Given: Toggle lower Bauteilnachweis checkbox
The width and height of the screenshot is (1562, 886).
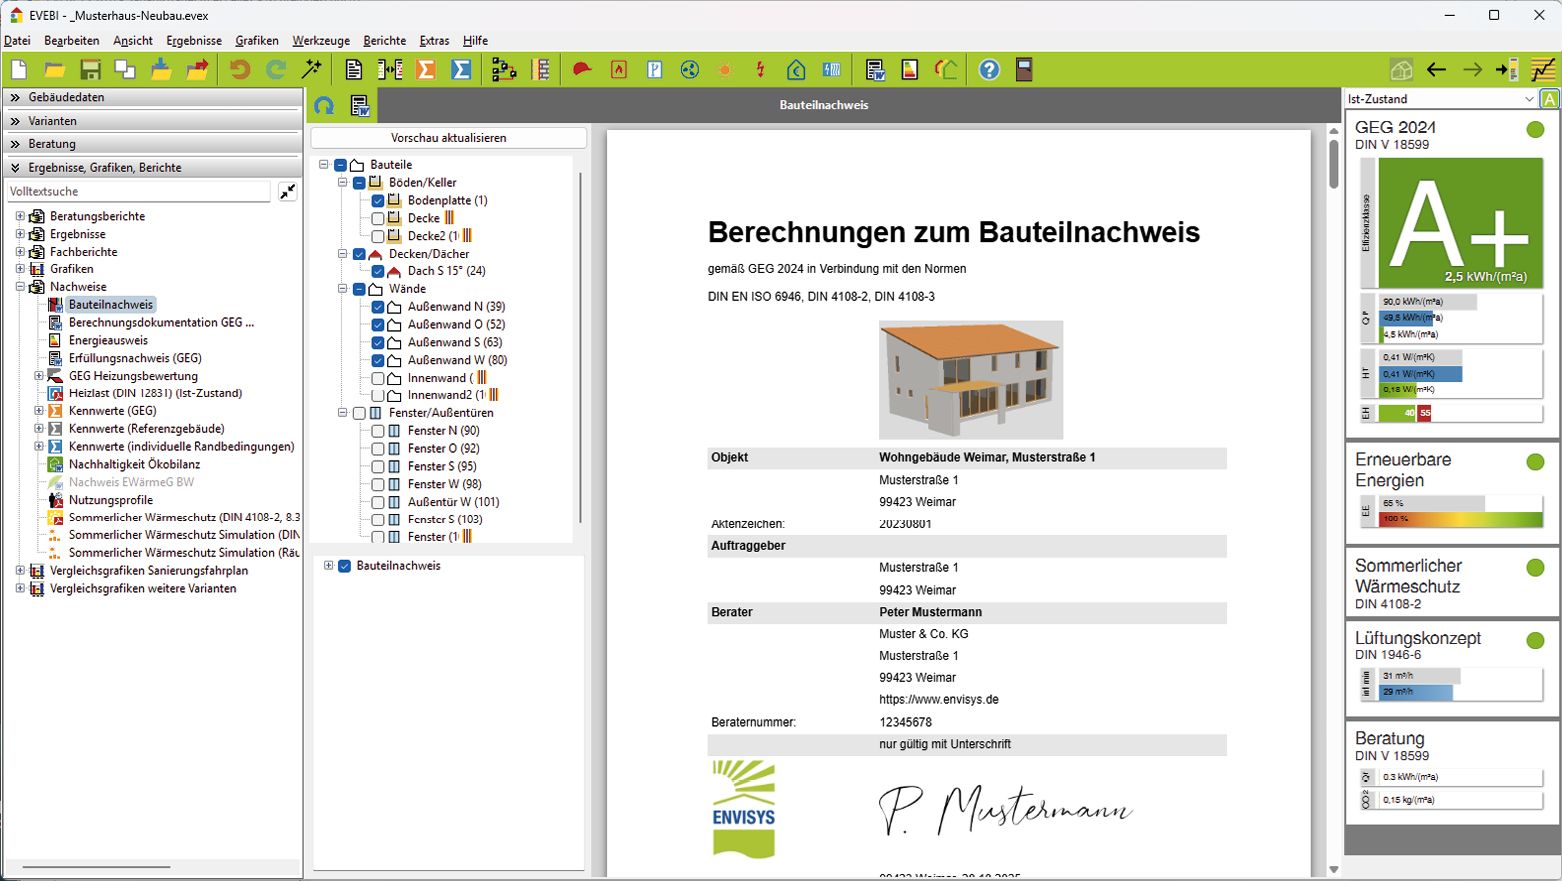Looking at the screenshot, I should tap(345, 566).
